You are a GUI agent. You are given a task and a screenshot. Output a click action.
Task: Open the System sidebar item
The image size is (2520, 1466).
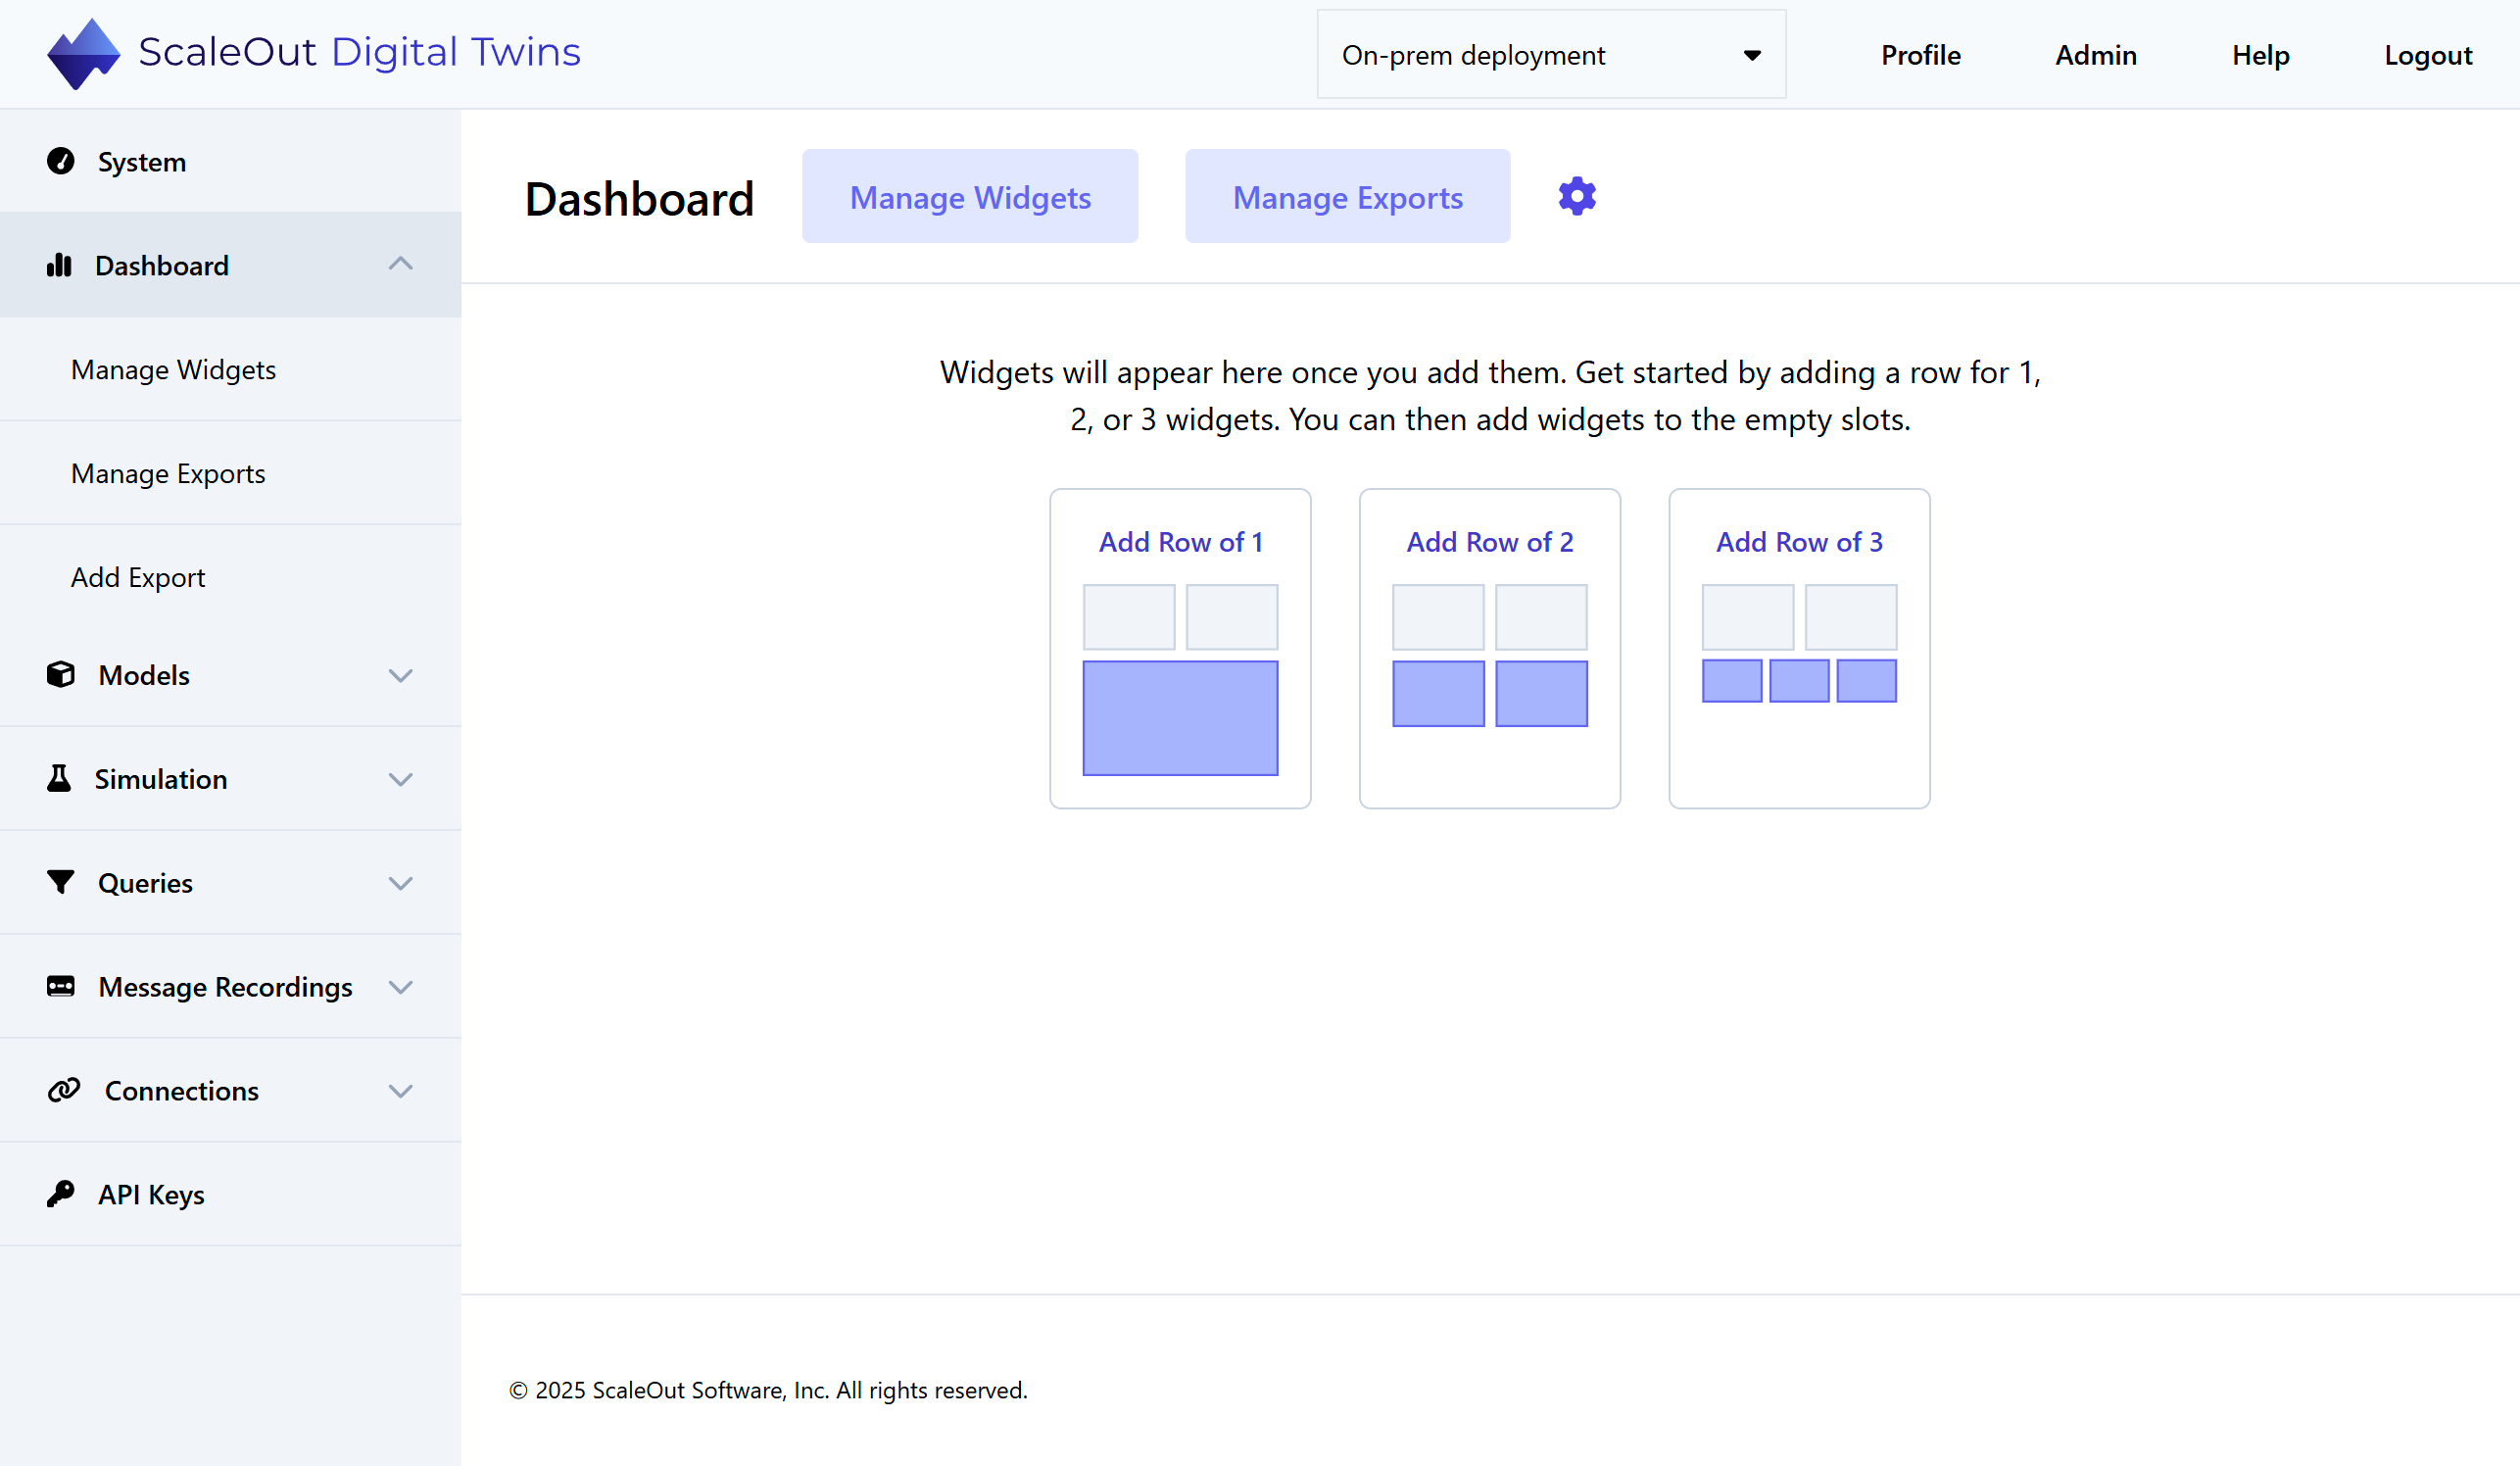coord(230,161)
